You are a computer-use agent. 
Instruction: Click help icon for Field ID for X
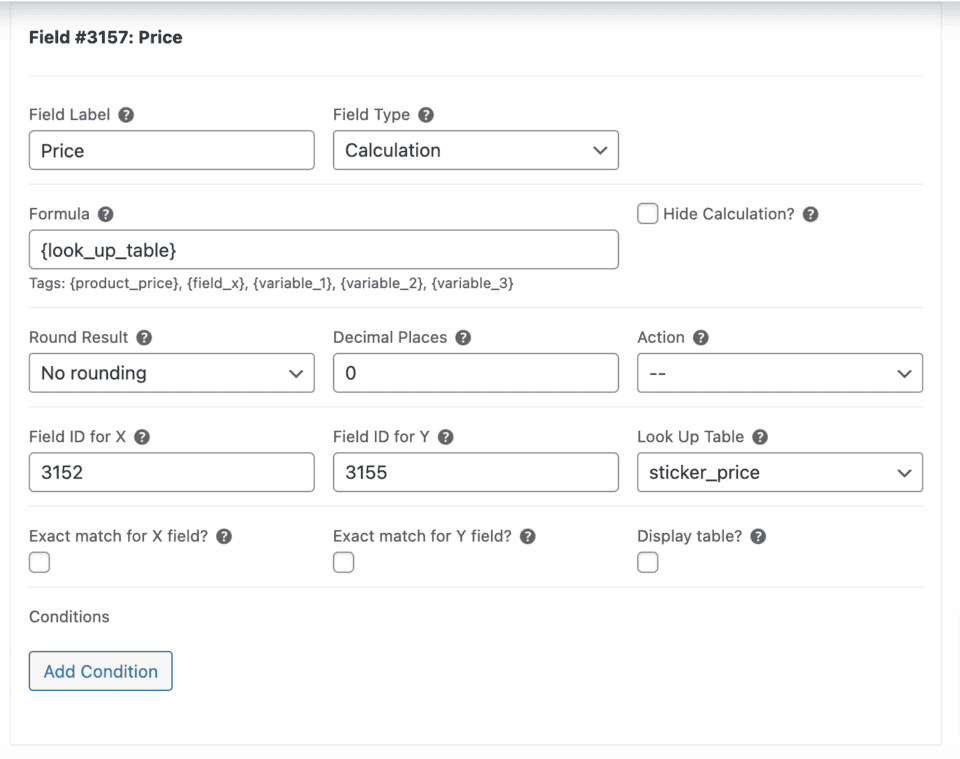142,437
